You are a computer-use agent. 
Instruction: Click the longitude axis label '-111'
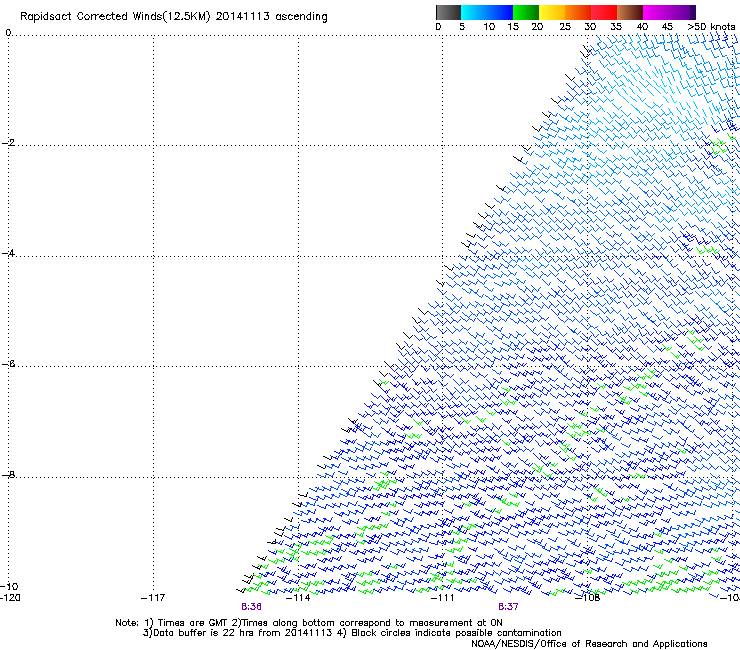[x=443, y=598]
